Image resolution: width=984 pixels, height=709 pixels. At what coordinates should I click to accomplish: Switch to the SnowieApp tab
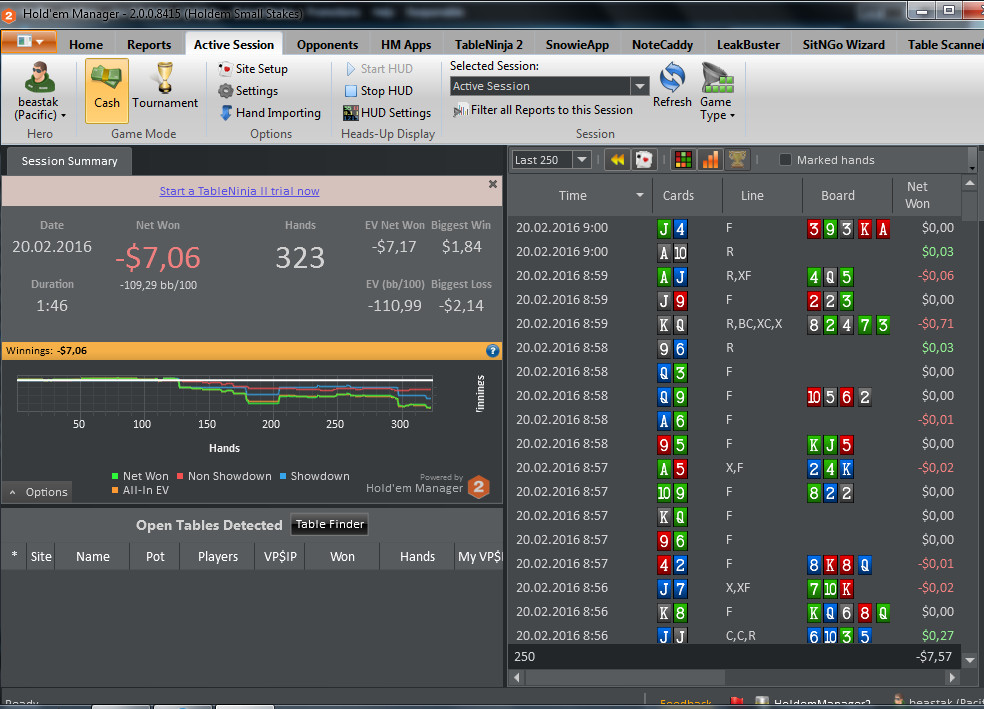point(577,45)
